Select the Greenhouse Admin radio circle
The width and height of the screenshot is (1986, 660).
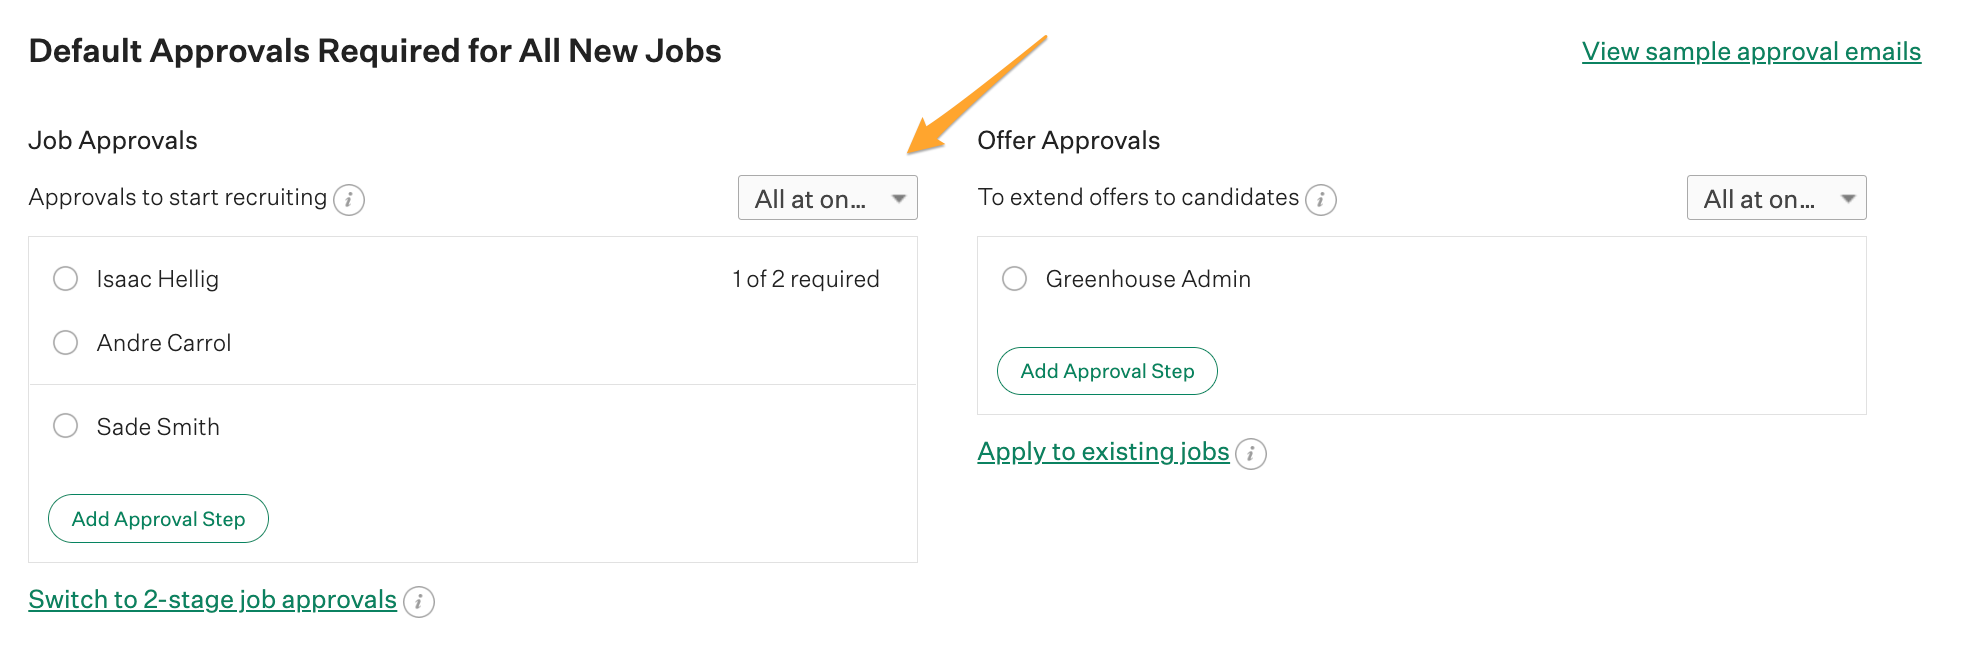tap(1014, 279)
